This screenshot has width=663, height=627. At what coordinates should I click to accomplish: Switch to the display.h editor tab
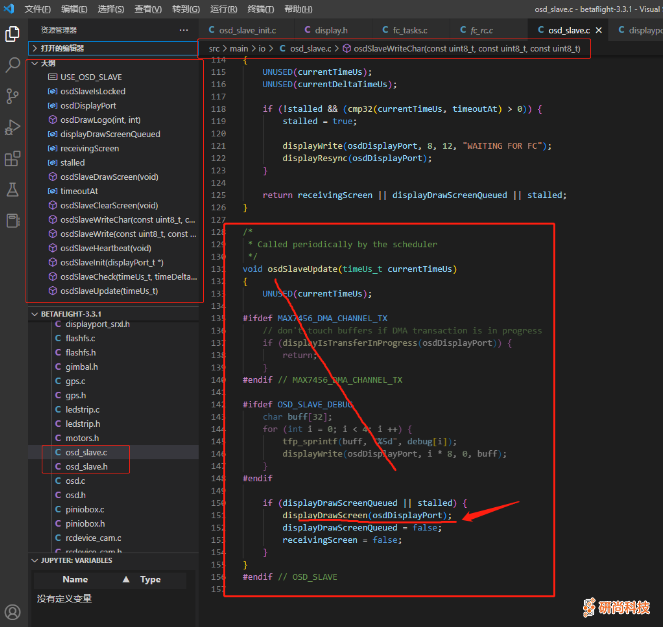[x=331, y=30]
